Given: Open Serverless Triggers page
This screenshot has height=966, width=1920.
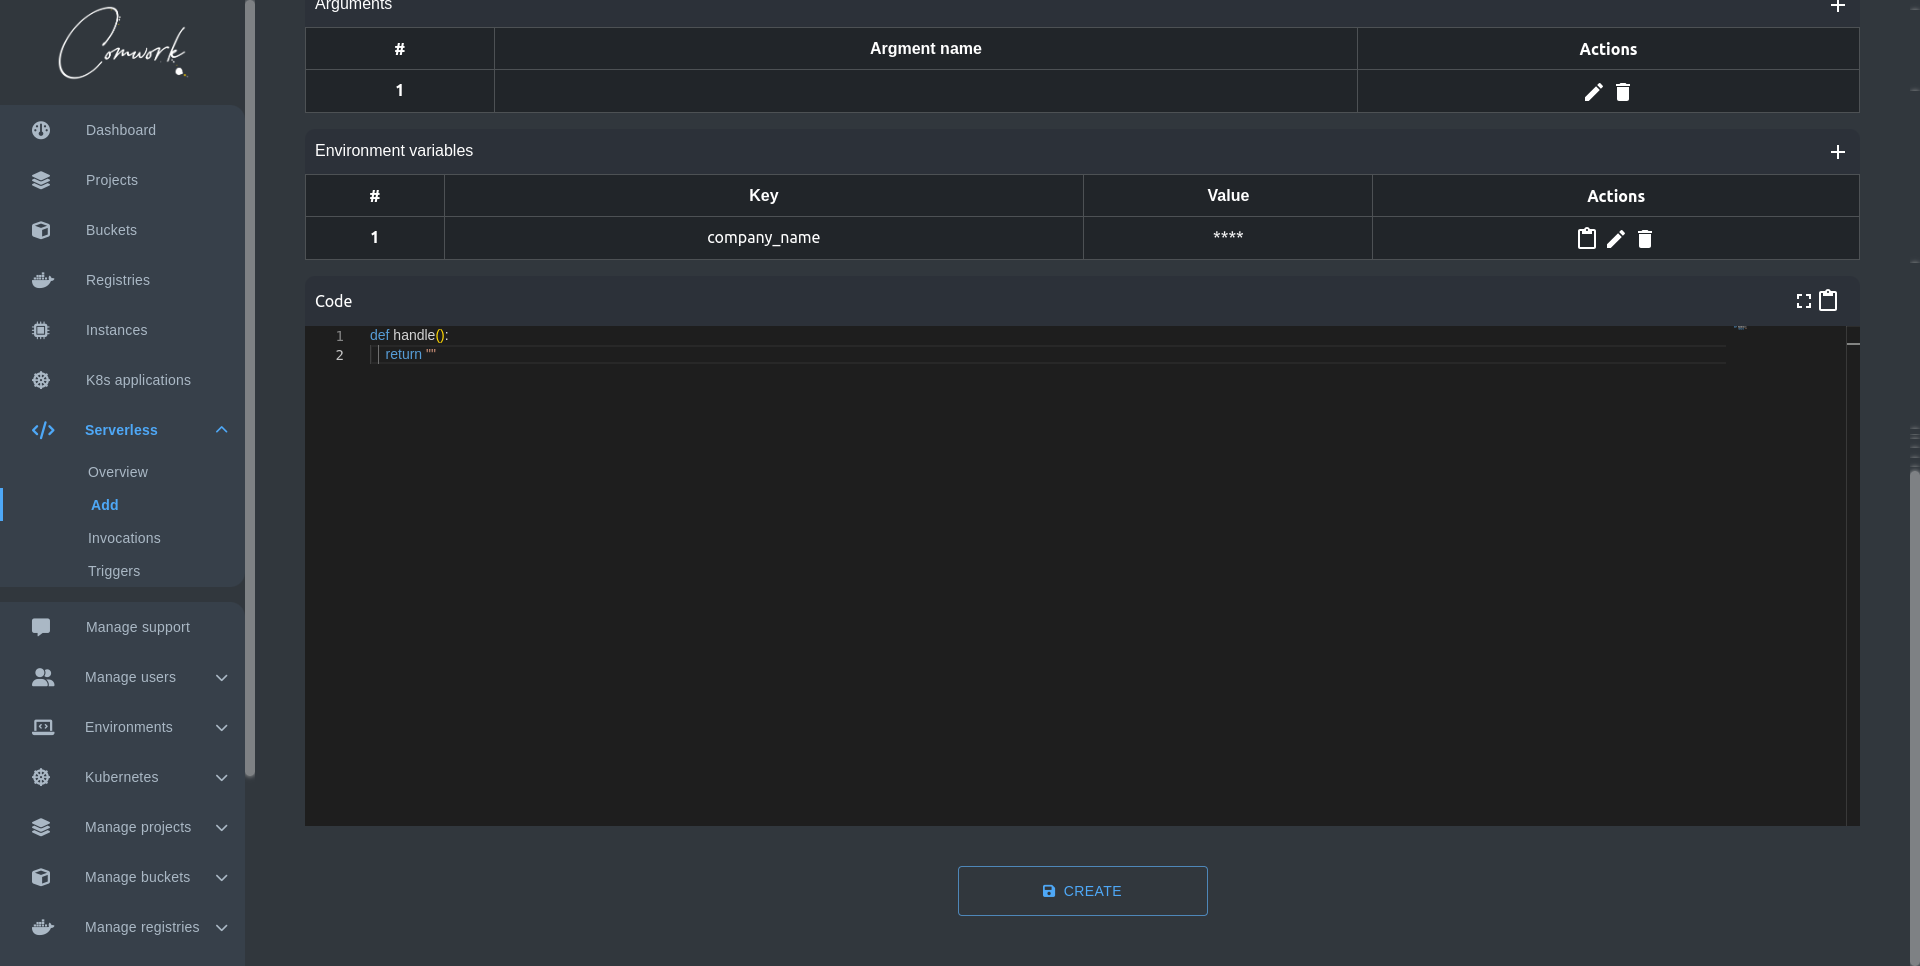Looking at the screenshot, I should click(x=114, y=571).
